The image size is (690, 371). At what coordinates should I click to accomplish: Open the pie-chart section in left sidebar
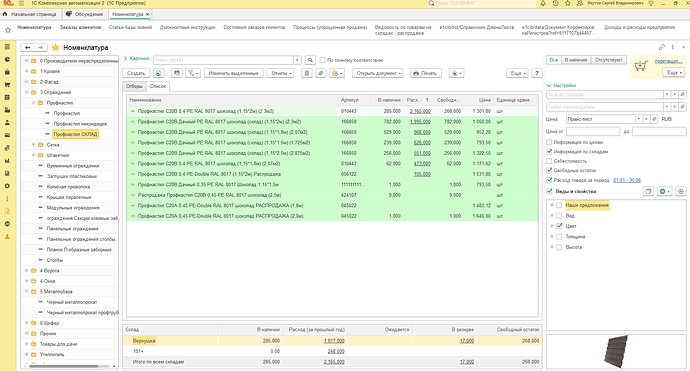point(7,59)
